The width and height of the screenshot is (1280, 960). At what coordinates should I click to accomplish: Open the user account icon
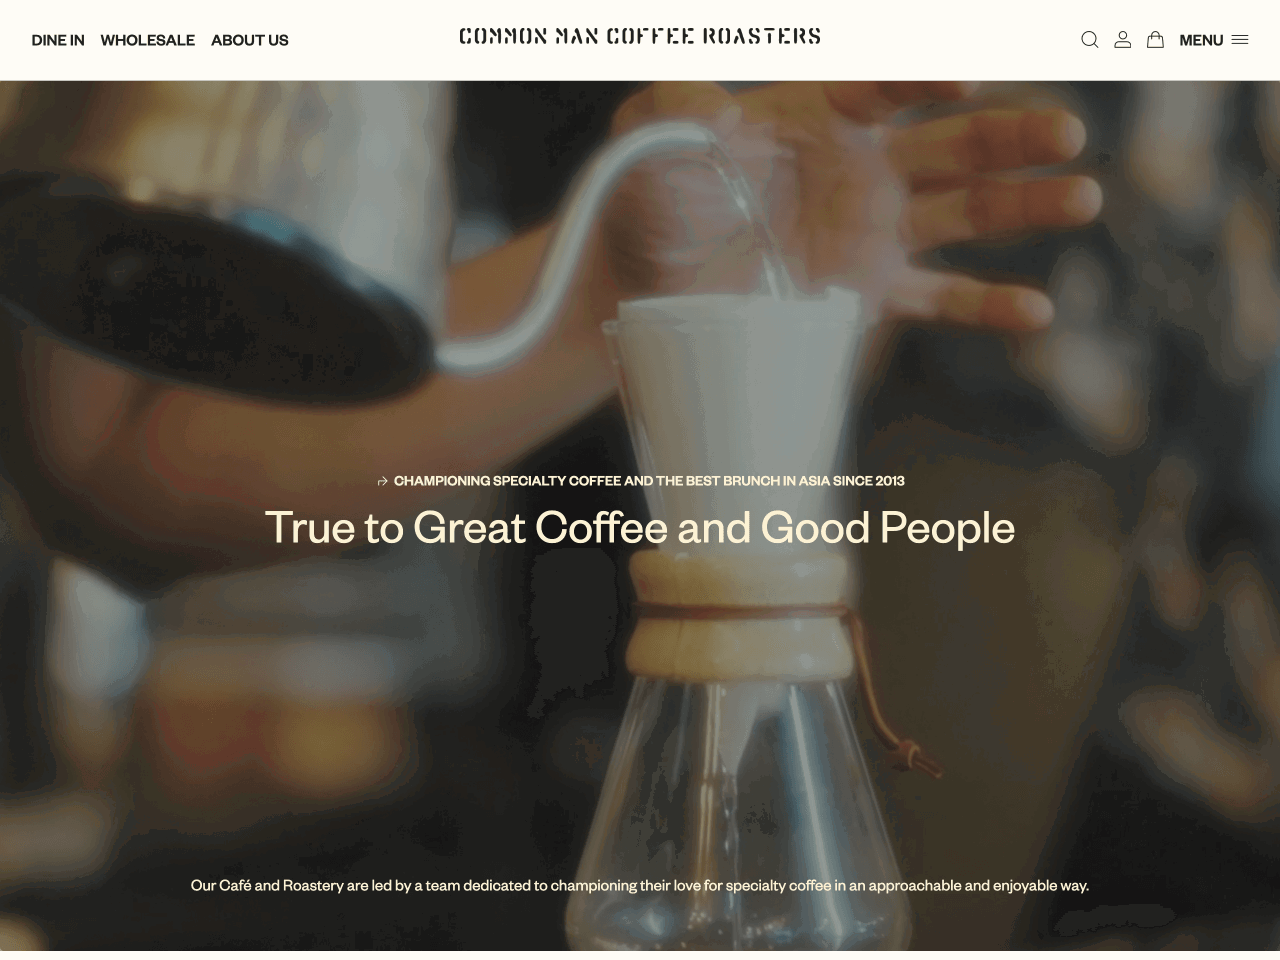pos(1123,40)
